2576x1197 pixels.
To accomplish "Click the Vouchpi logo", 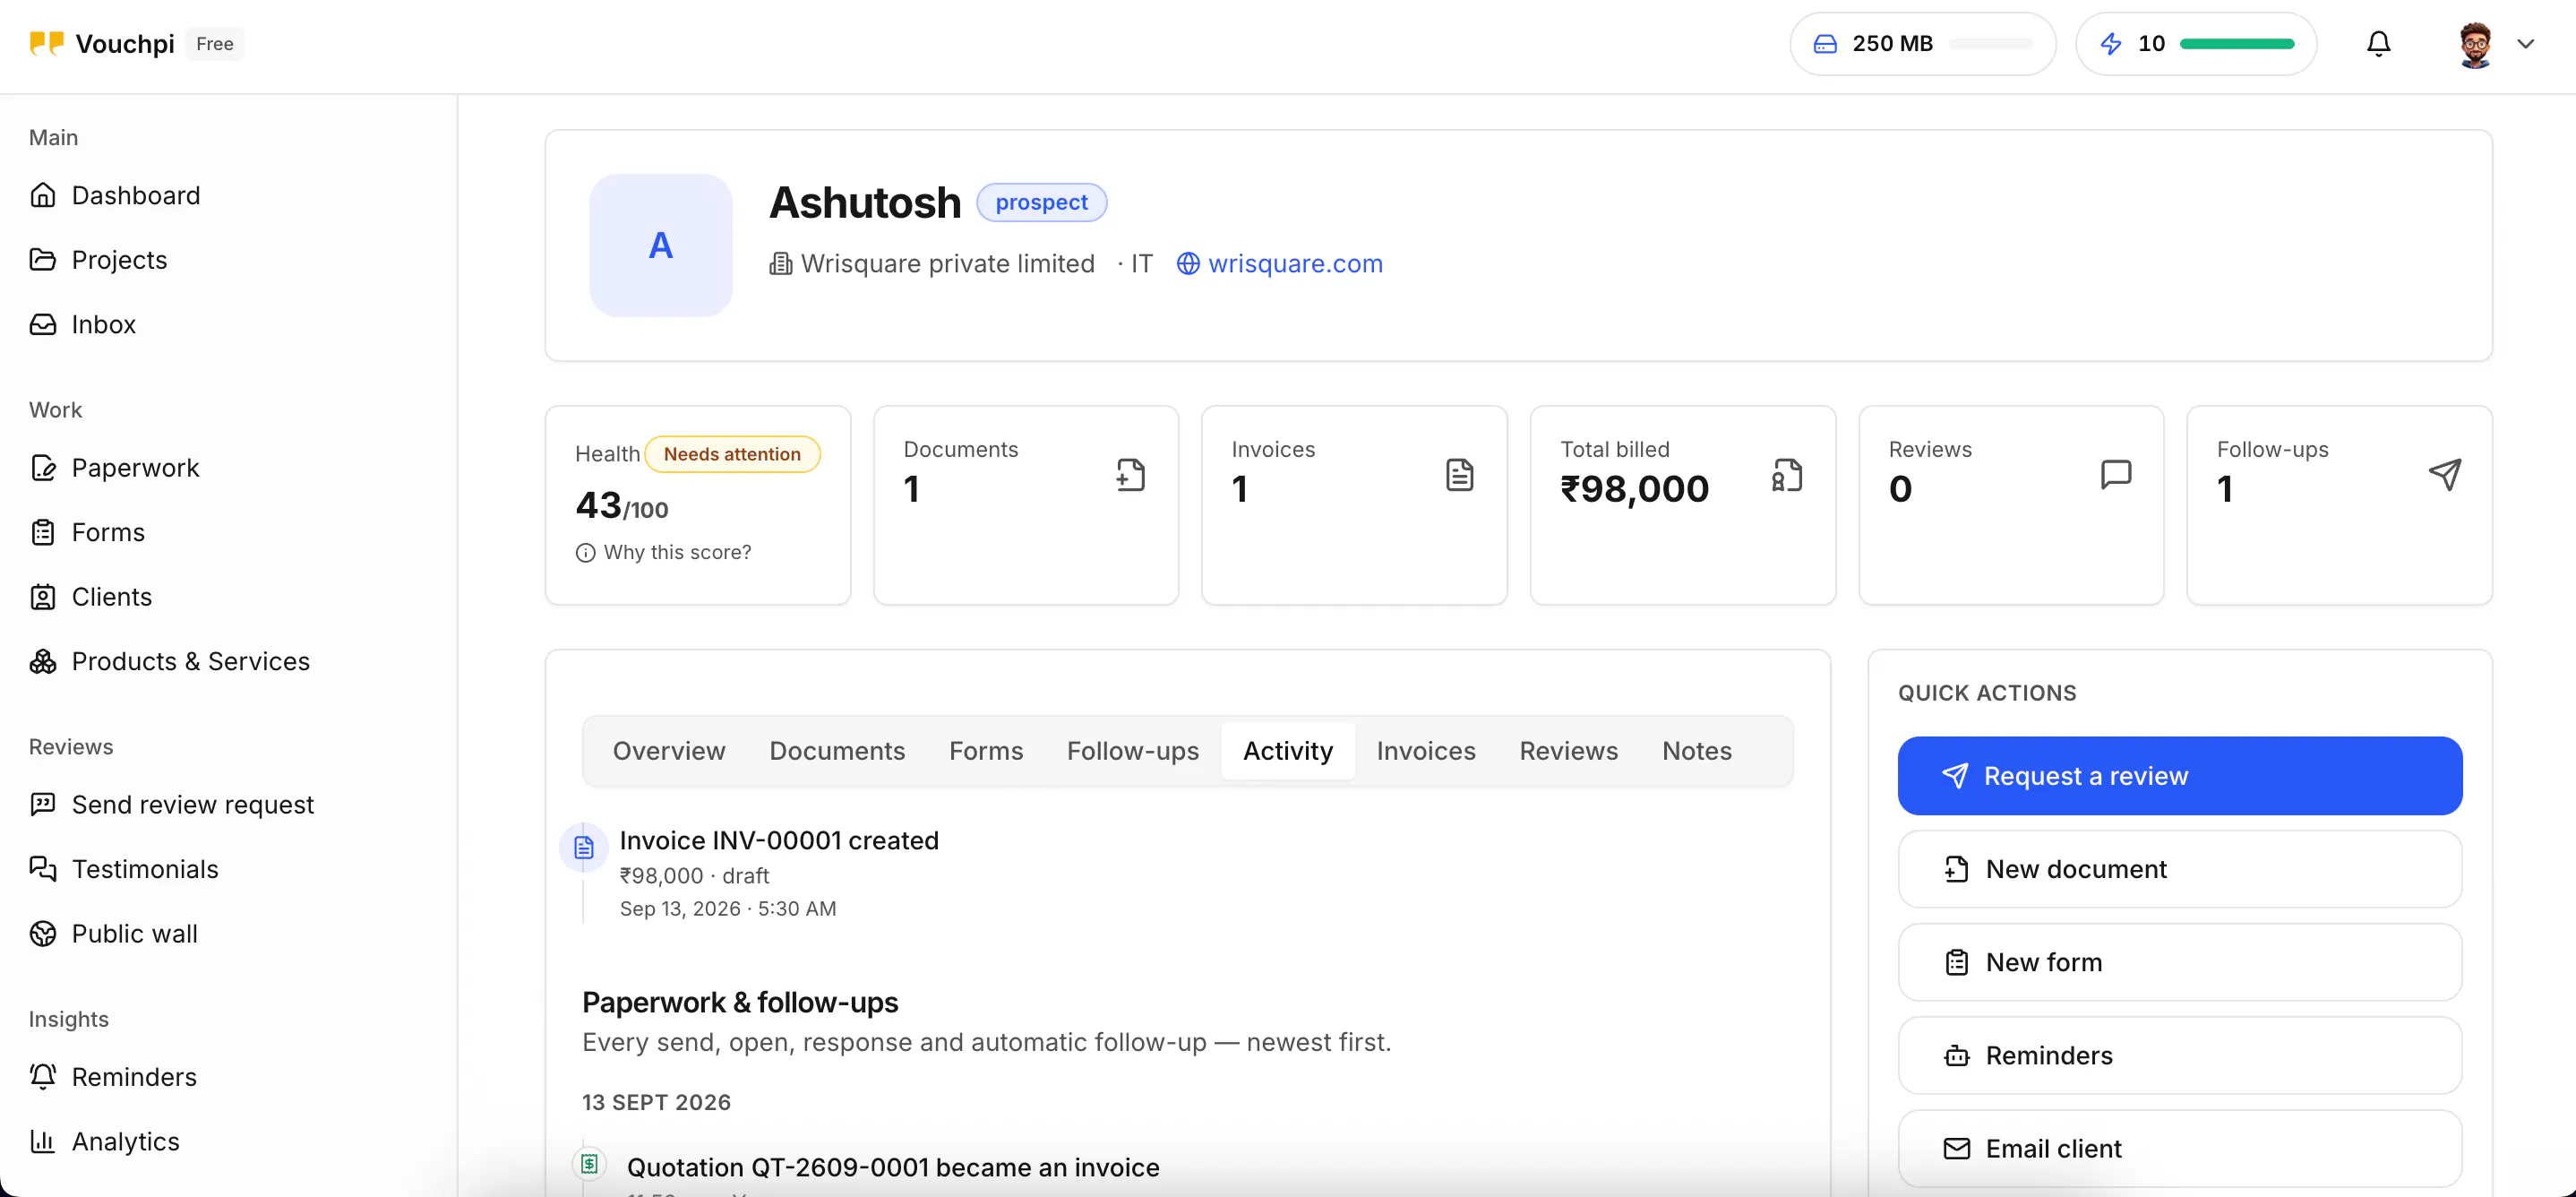I will (102, 44).
